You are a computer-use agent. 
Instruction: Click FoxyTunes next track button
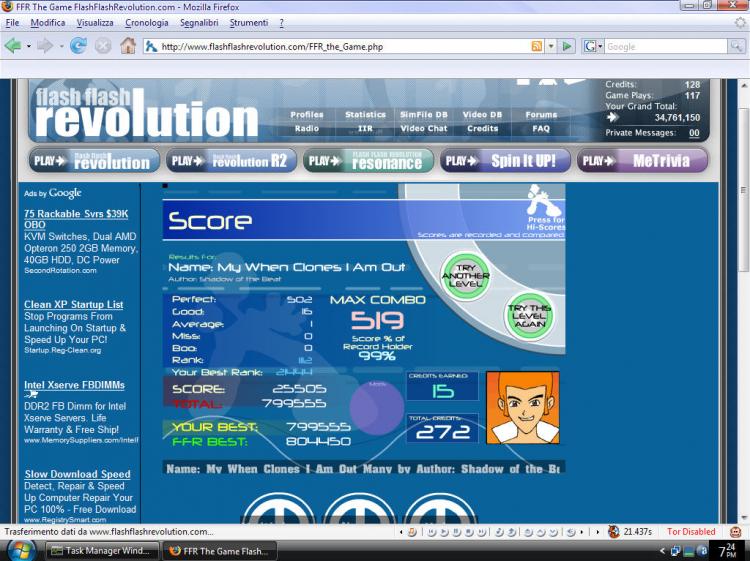(482, 532)
